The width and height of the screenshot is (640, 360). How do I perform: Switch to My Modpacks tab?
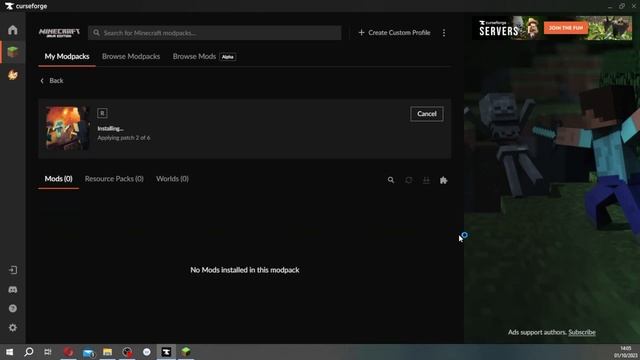67,56
